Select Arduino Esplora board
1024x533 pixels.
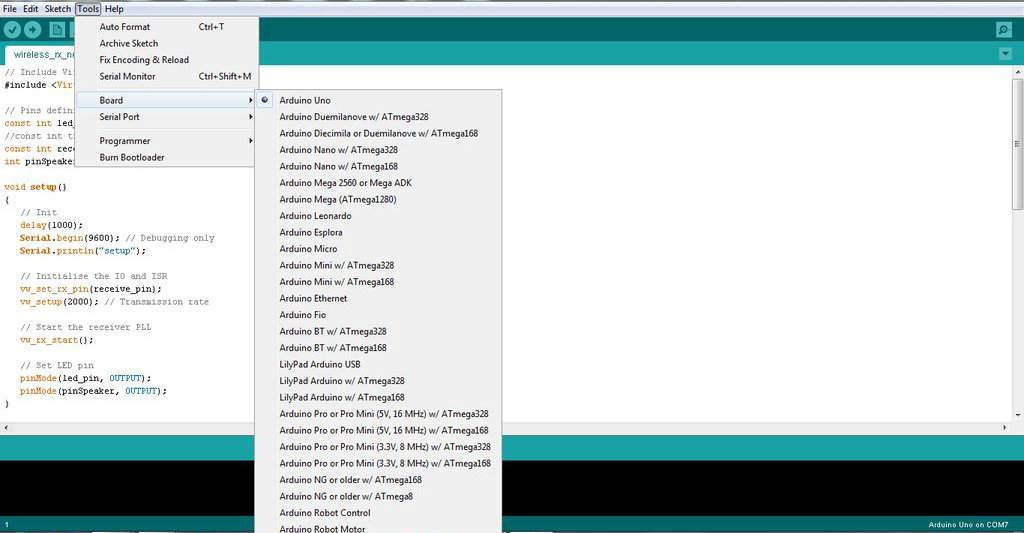pos(378,233)
